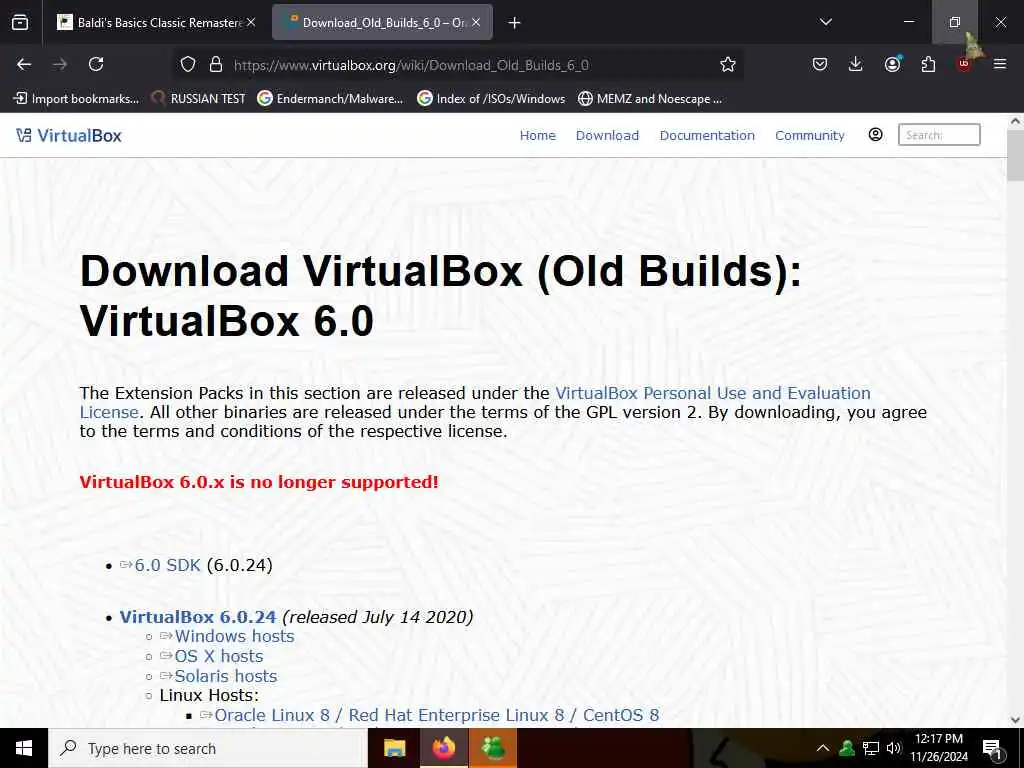
Task: Click the user account icon on site
Action: pyautogui.click(x=875, y=135)
